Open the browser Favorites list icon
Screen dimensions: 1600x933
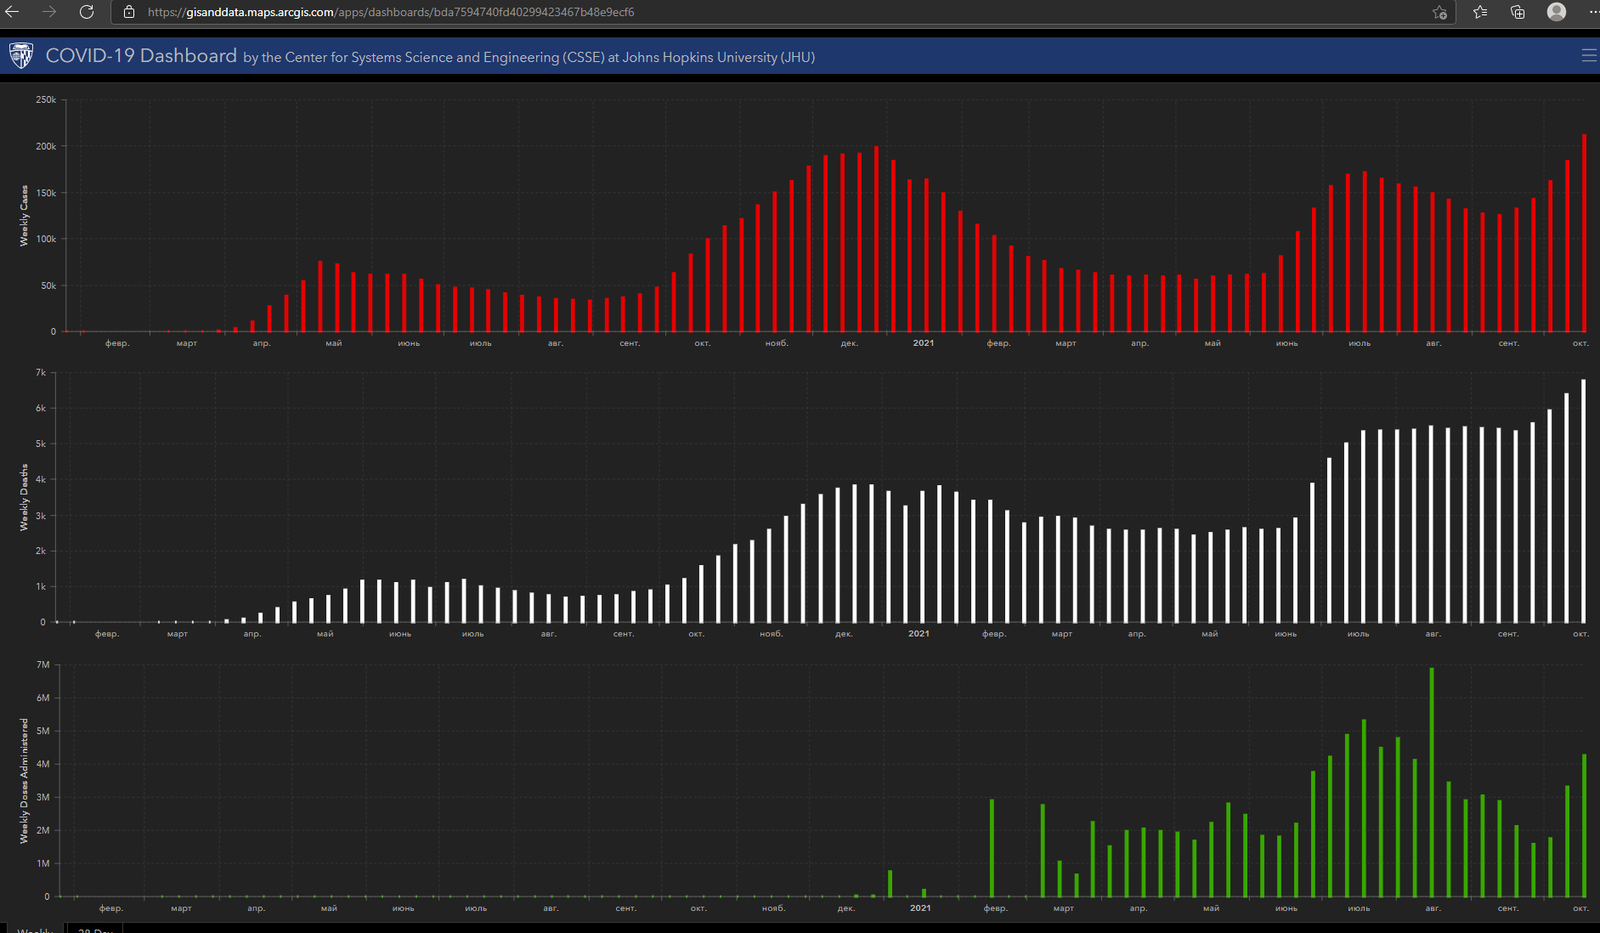[x=1480, y=12]
